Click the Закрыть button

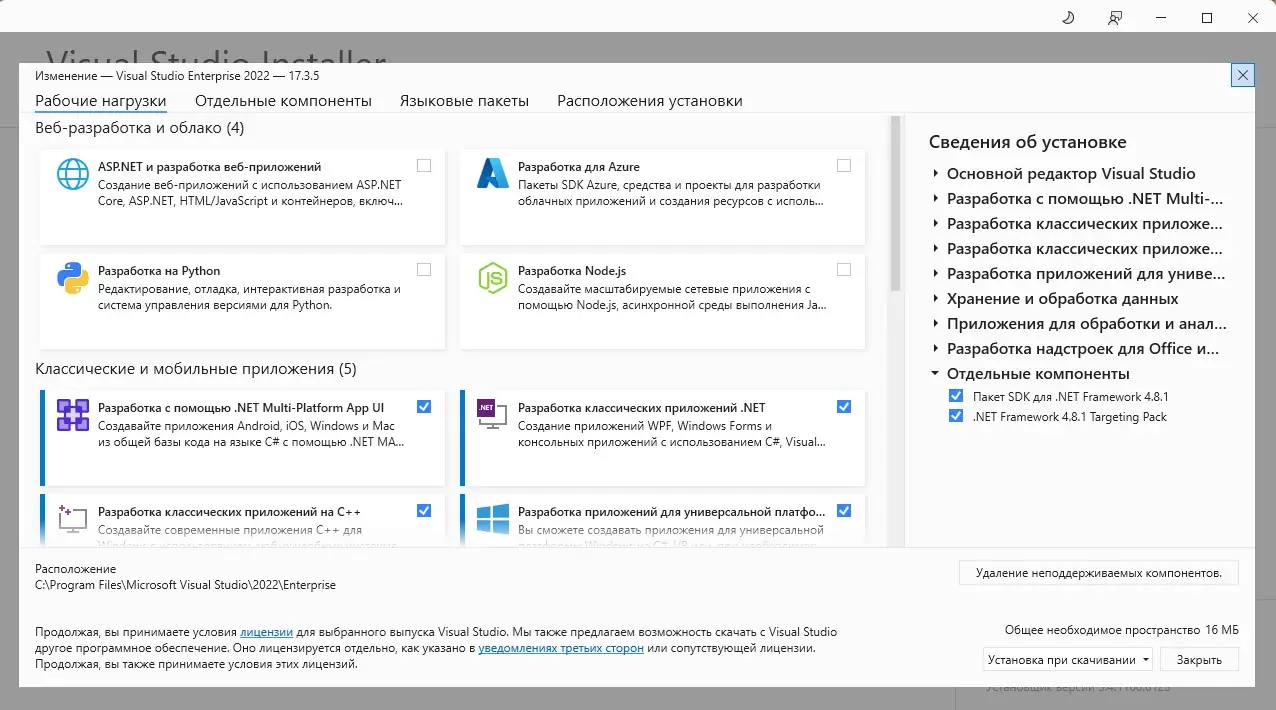(x=1199, y=660)
